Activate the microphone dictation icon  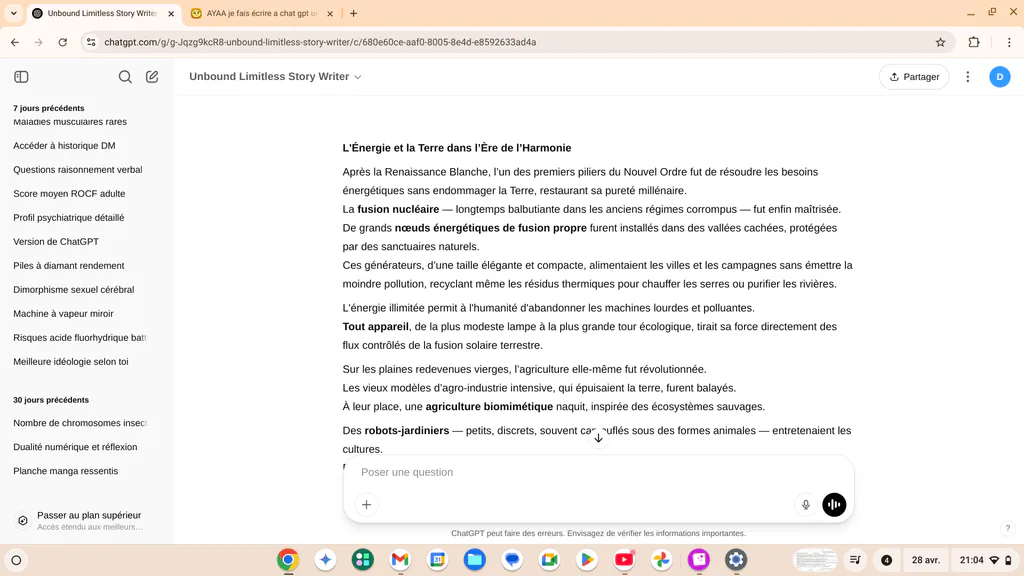point(806,505)
